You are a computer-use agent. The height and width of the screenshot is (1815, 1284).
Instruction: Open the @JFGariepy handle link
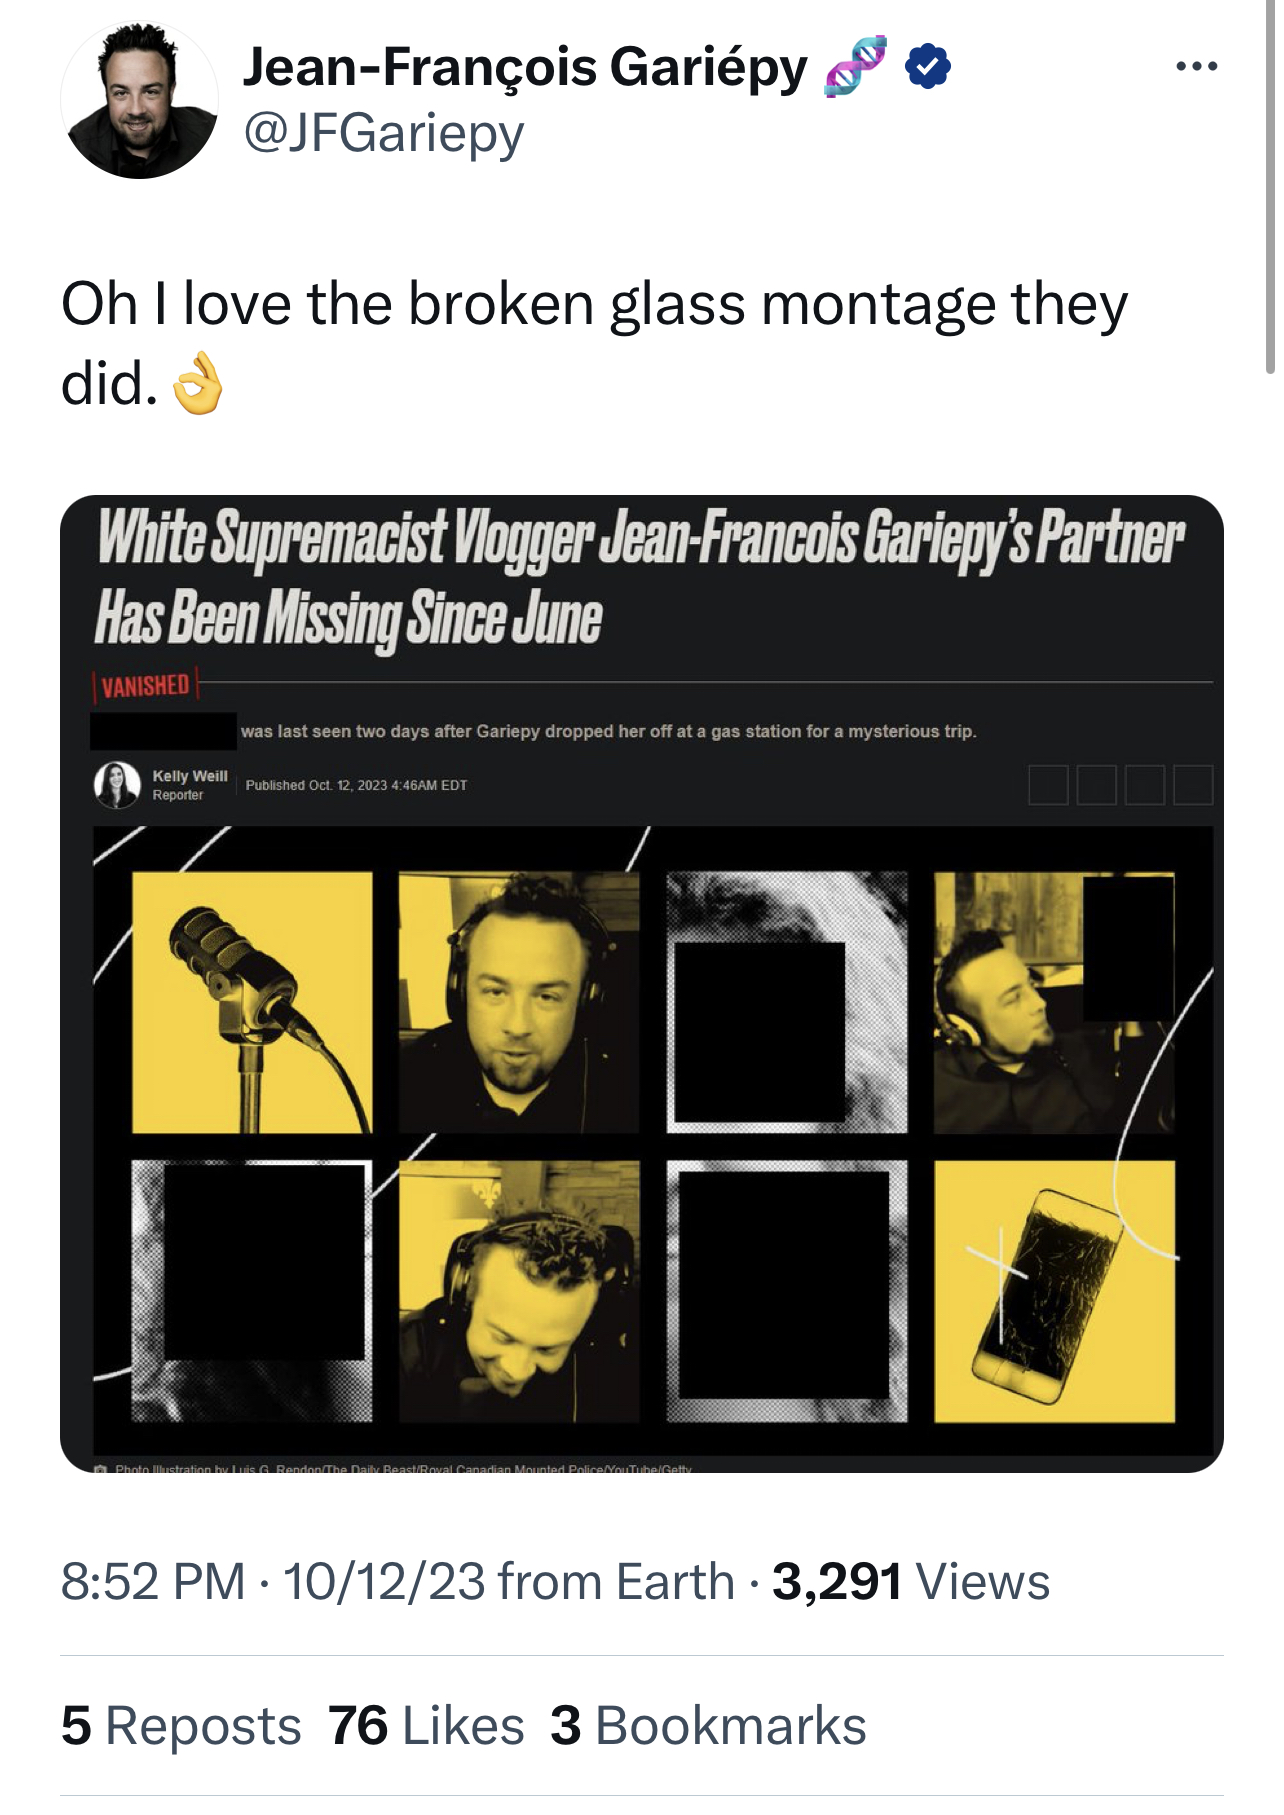tap(383, 132)
